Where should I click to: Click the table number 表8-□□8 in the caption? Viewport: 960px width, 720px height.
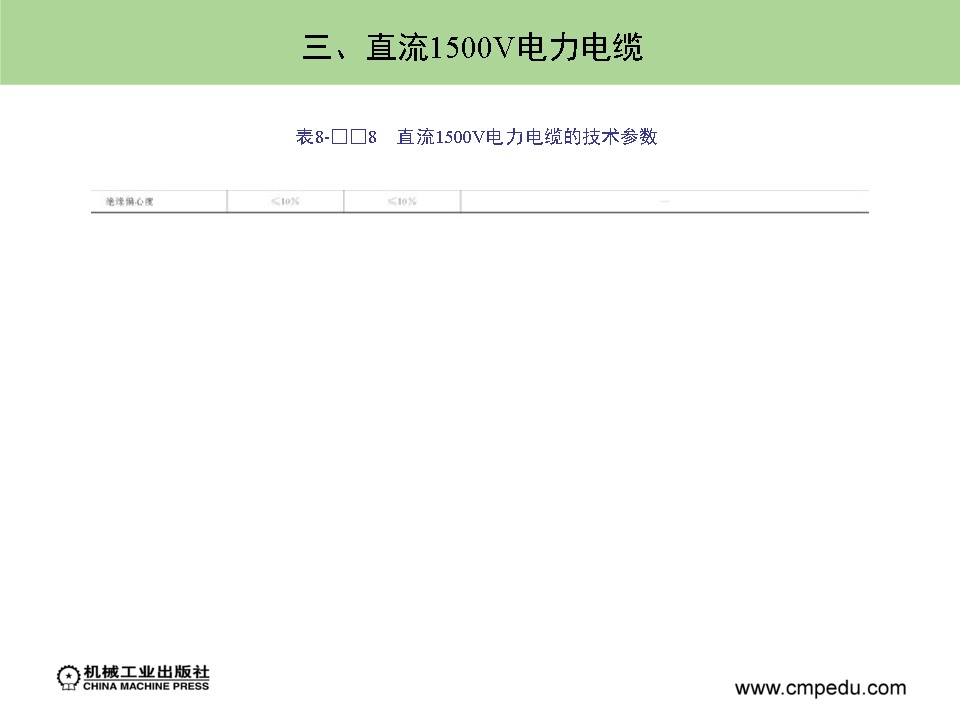pos(335,137)
